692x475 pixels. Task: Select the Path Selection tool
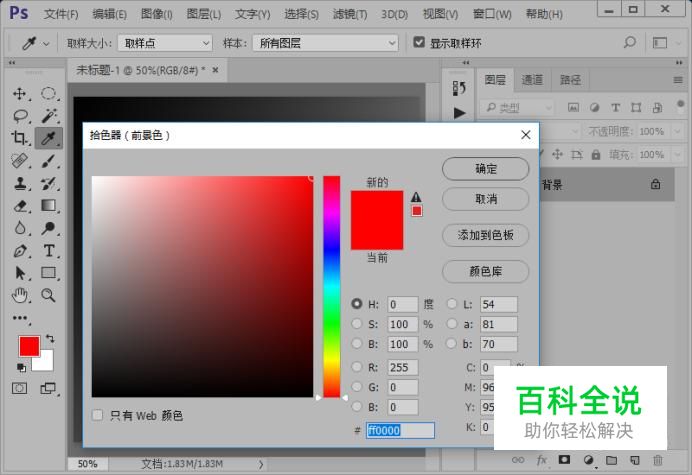20,273
